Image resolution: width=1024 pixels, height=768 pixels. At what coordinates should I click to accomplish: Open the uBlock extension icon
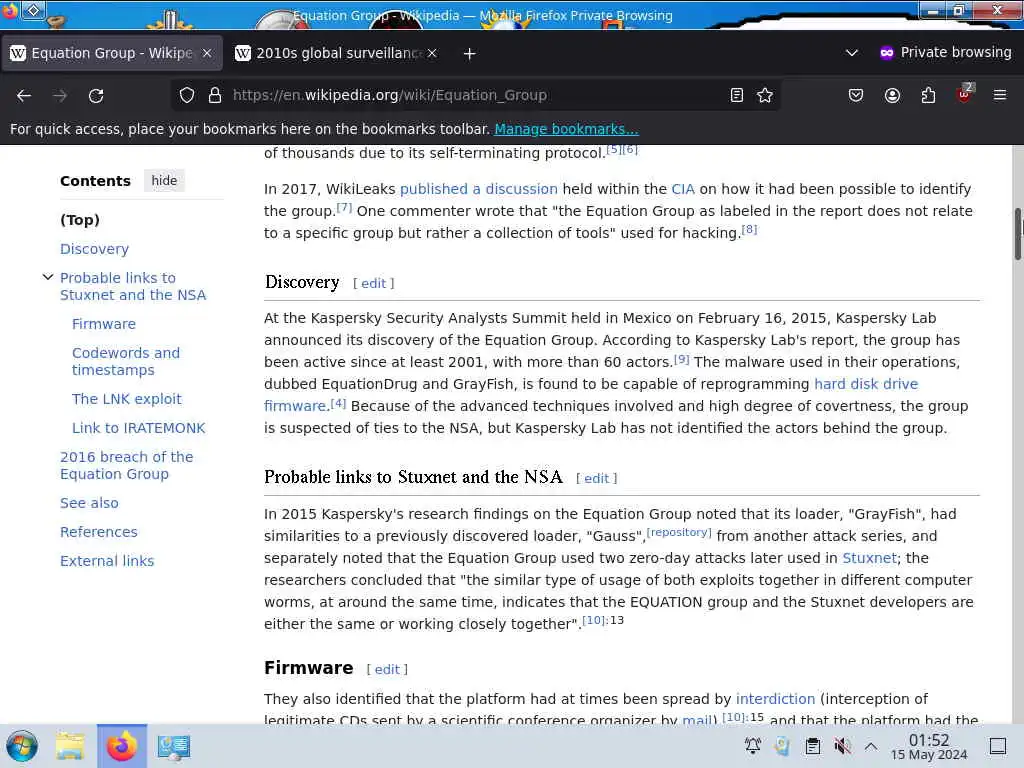point(965,94)
